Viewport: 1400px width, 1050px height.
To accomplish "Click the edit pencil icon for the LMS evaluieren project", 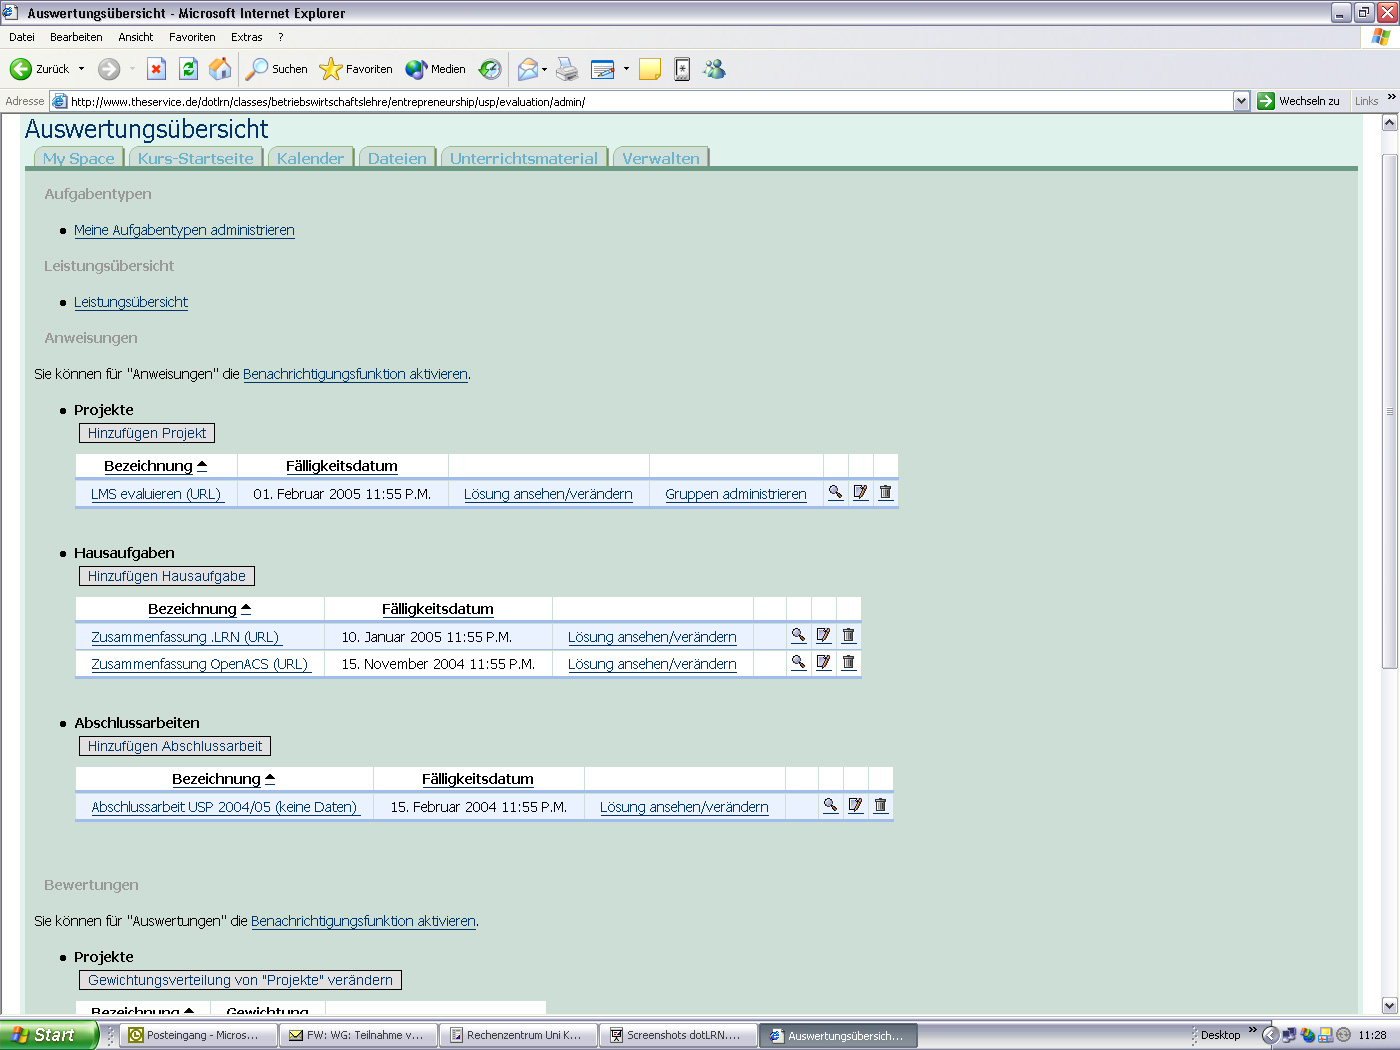I will pos(860,492).
